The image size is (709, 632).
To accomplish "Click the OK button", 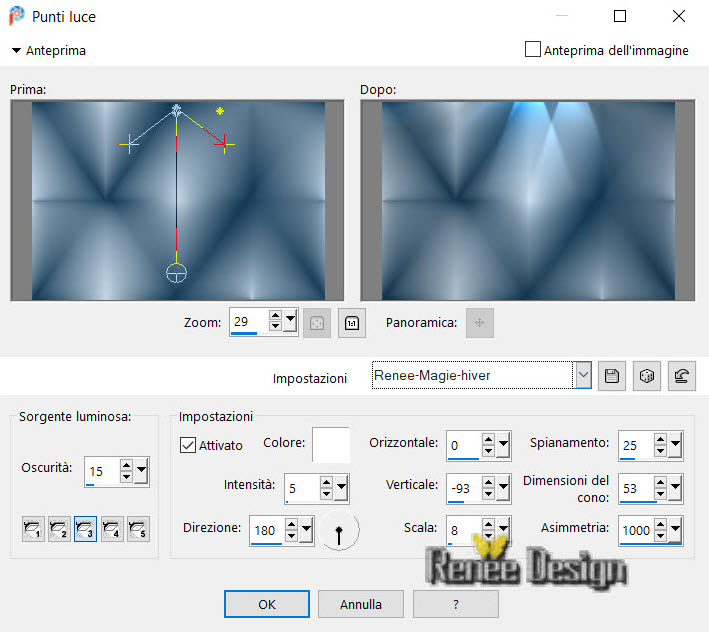I will (267, 604).
